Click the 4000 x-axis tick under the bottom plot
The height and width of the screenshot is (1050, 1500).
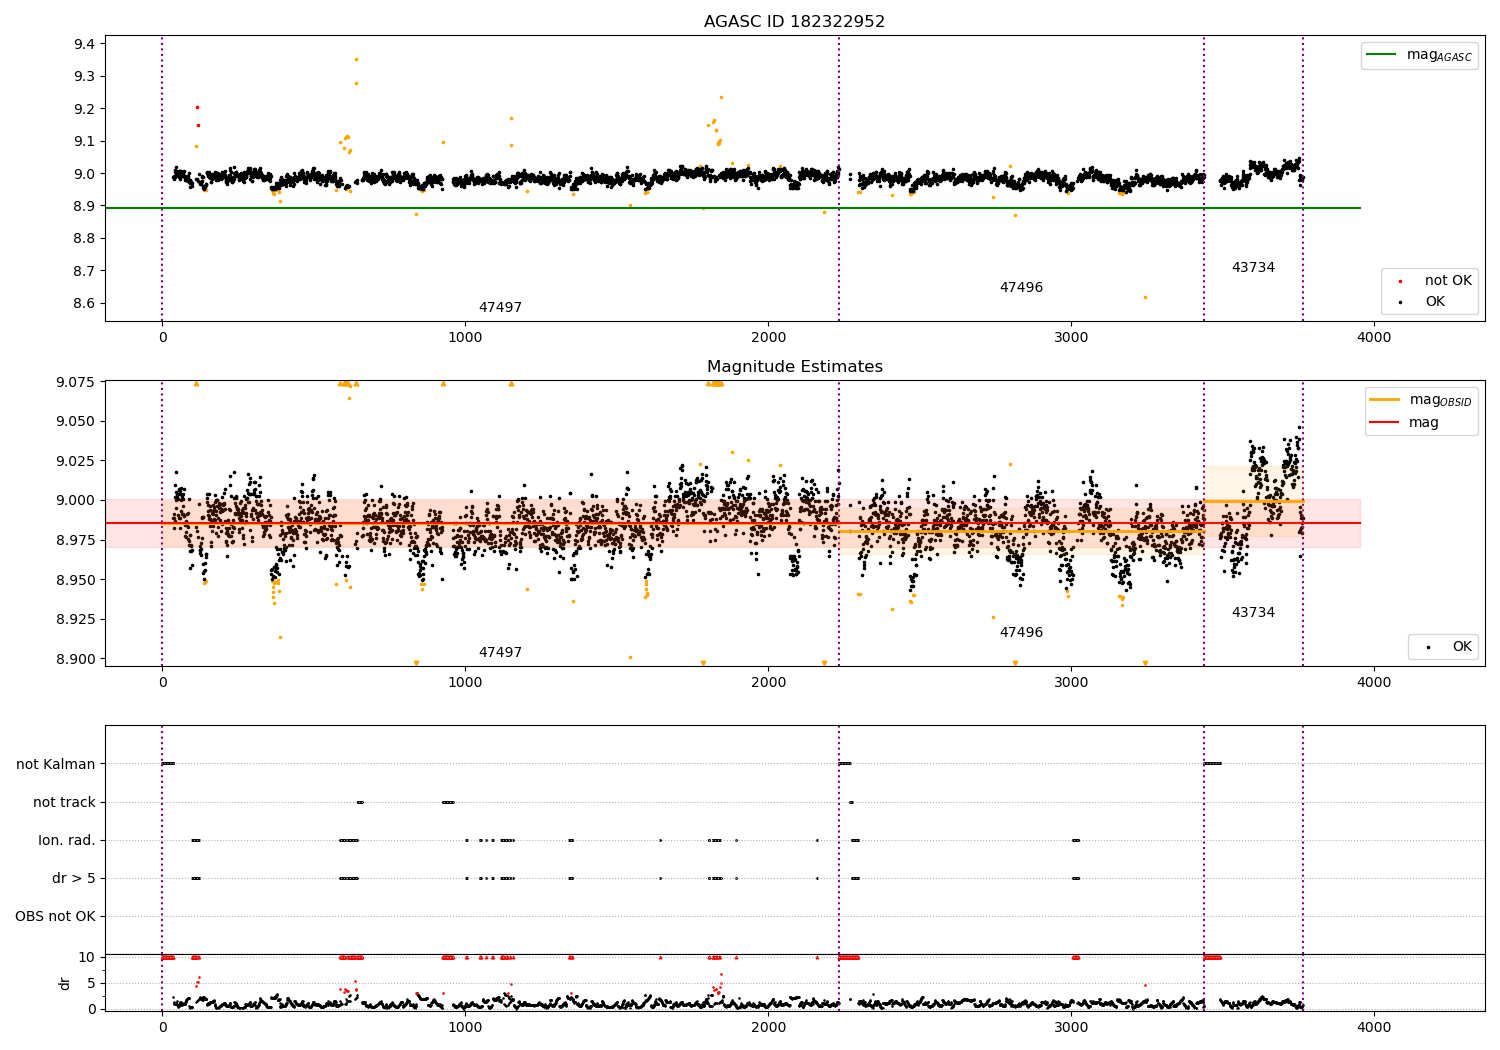[1374, 1028]
